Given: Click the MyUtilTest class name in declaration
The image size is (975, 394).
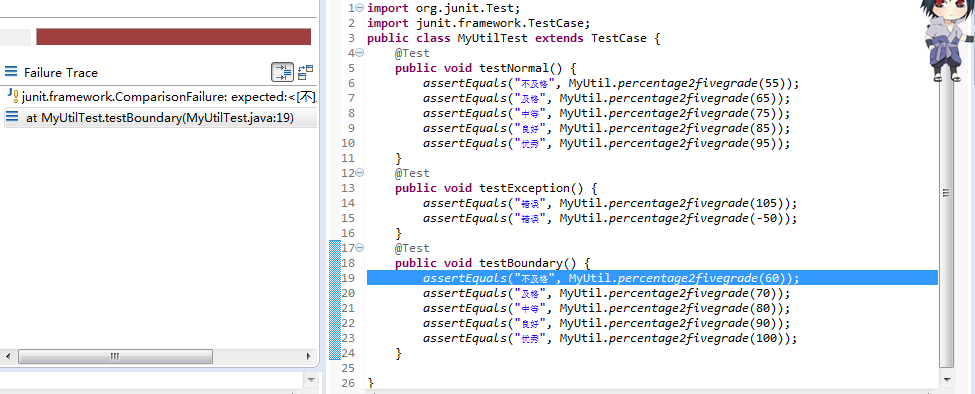Looking at the screenshot, I should tap(492, 38).
